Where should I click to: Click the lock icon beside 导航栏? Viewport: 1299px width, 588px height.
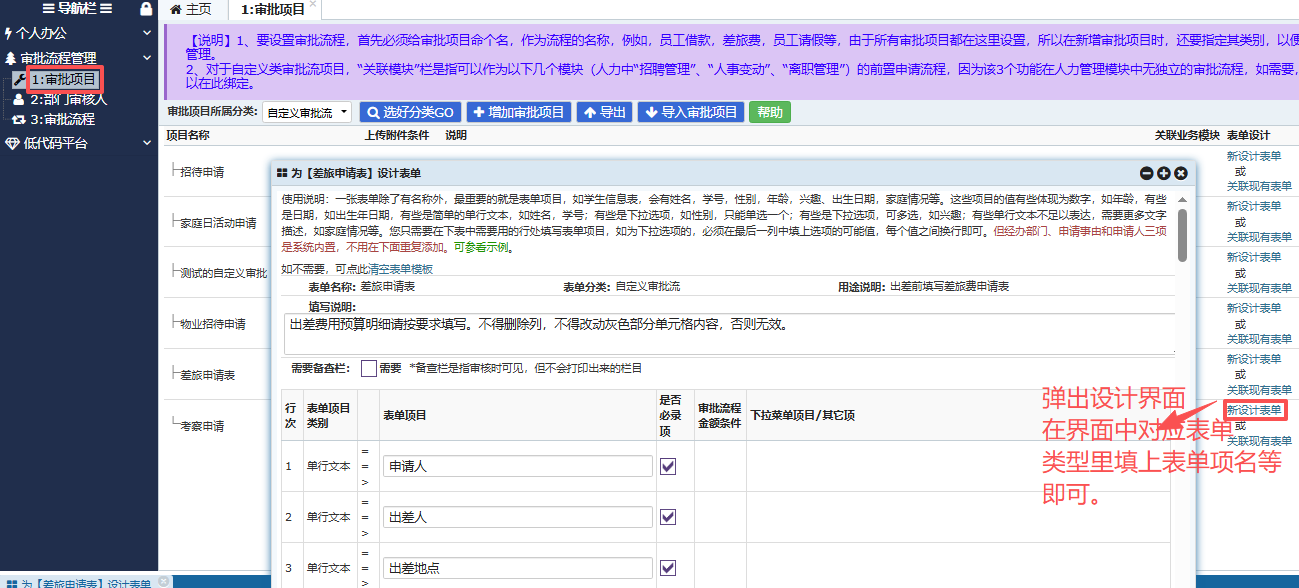coord(146,9)
